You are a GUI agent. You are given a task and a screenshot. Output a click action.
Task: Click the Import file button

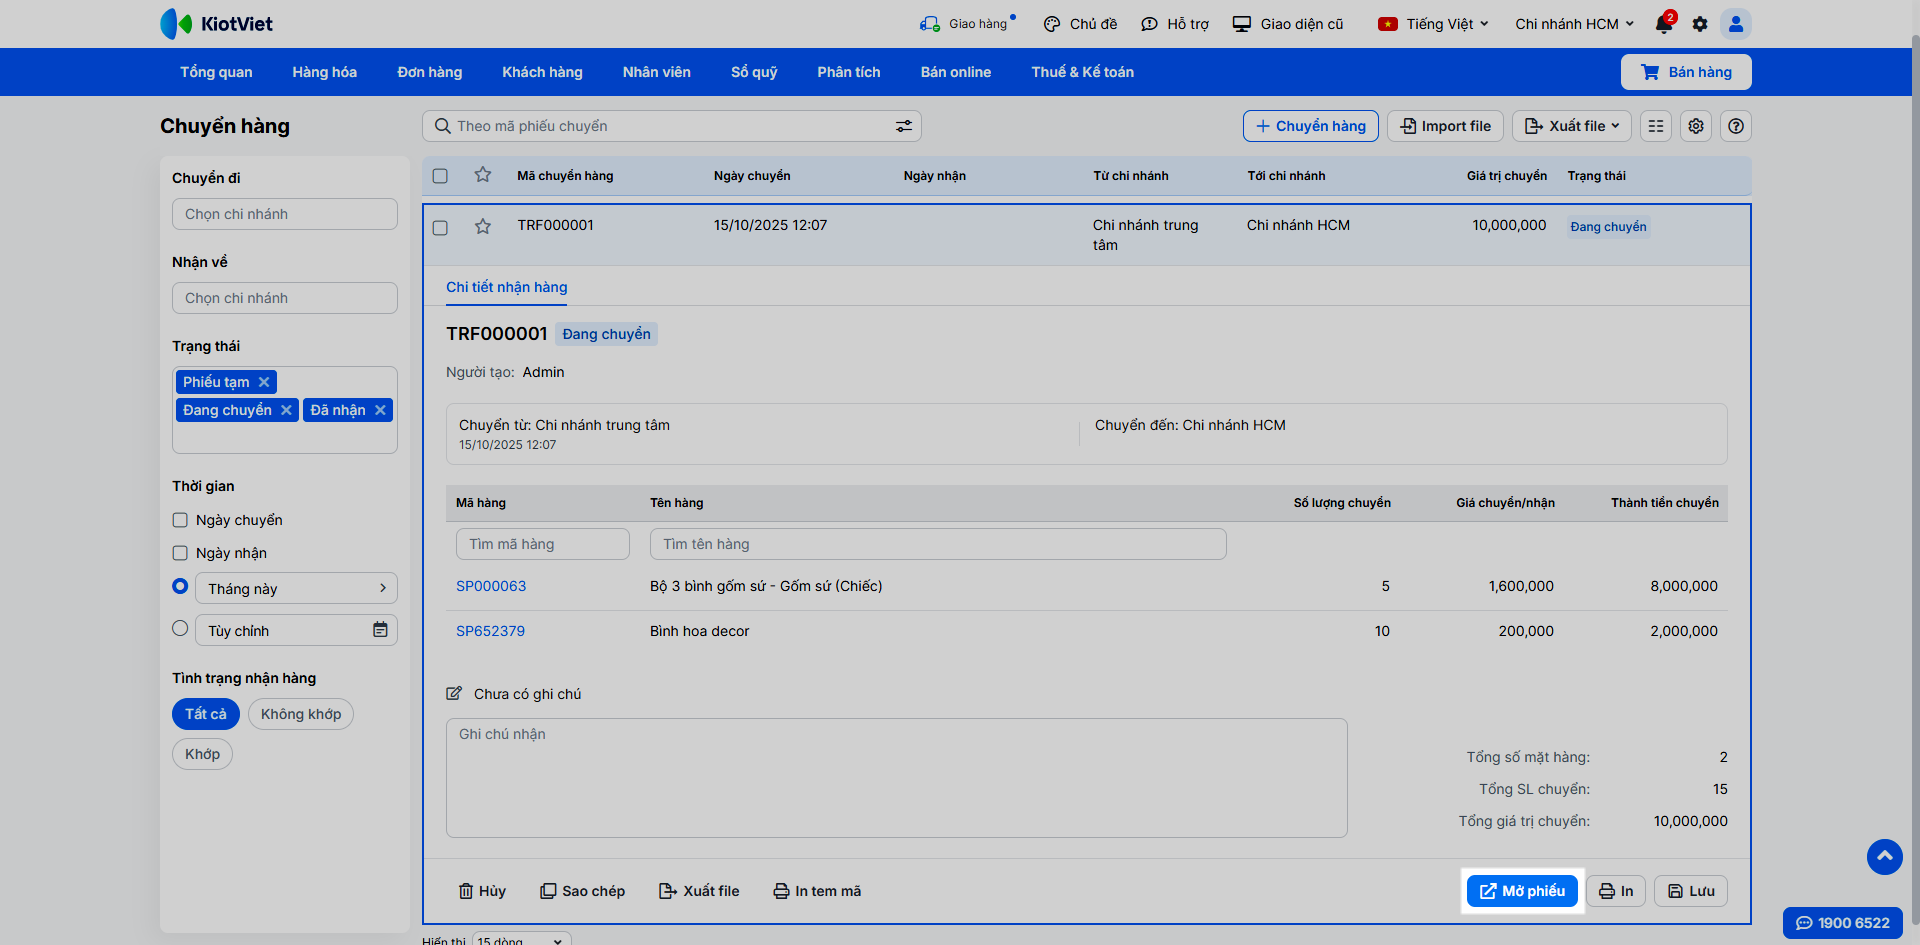(x=1445, y=126)
